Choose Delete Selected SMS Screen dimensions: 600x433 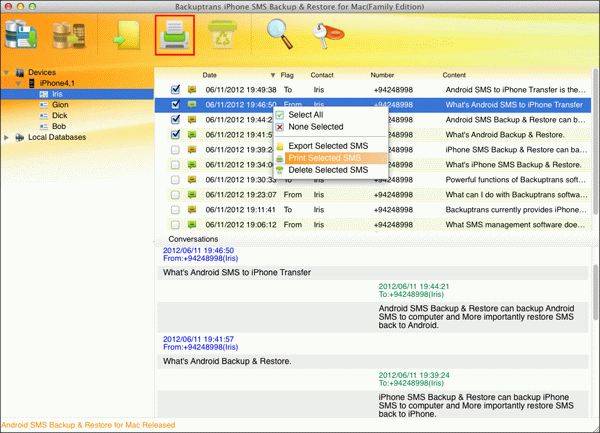[331, 170]
